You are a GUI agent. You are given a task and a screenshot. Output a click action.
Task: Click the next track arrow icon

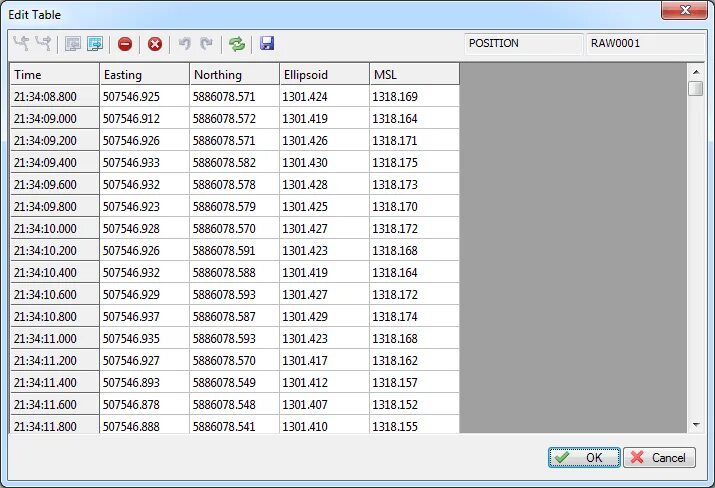click(x=43, y=44)
